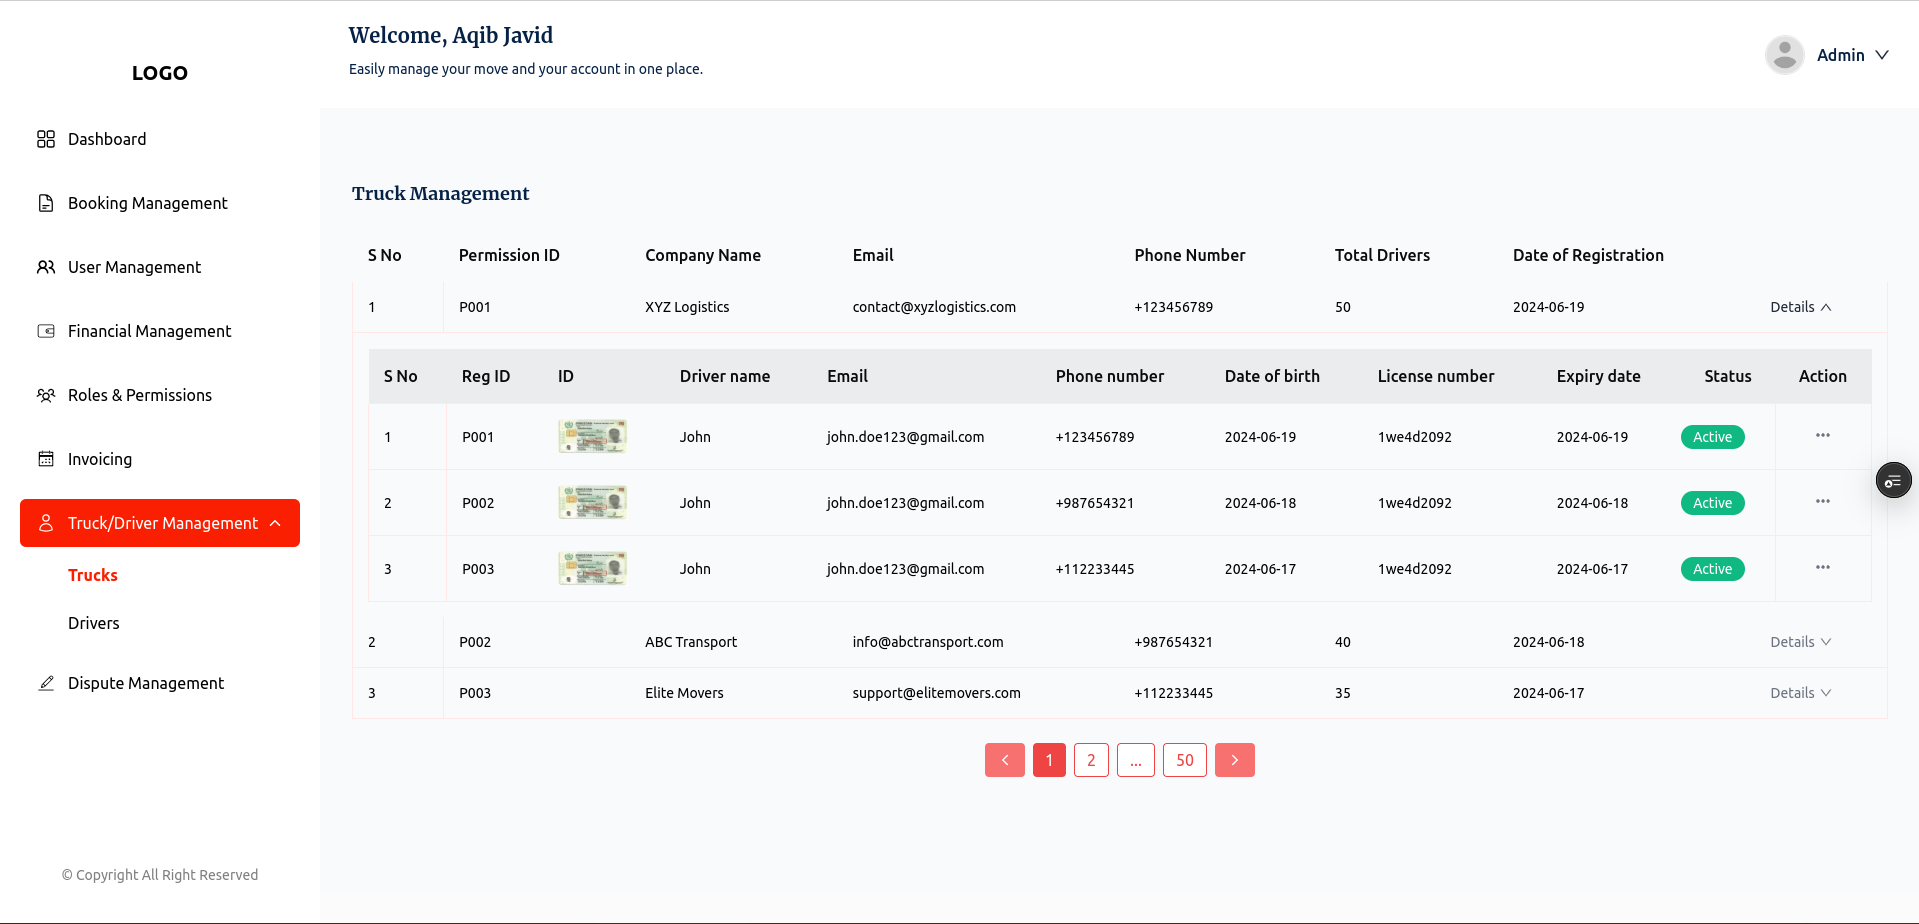Click the Invoicing calendar icon
Viewport: 1919px width, 924px height.
pos(46,459)
